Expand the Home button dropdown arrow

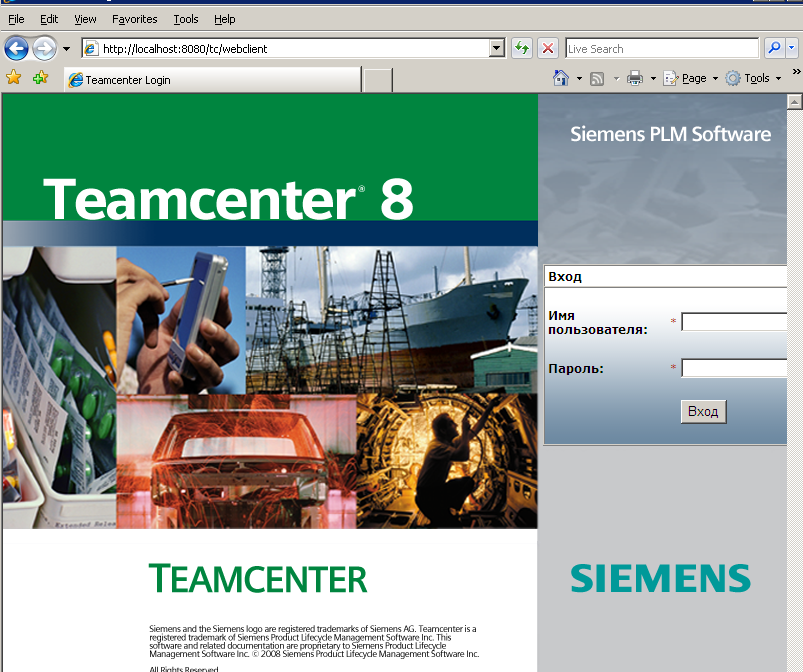[579, 79]
